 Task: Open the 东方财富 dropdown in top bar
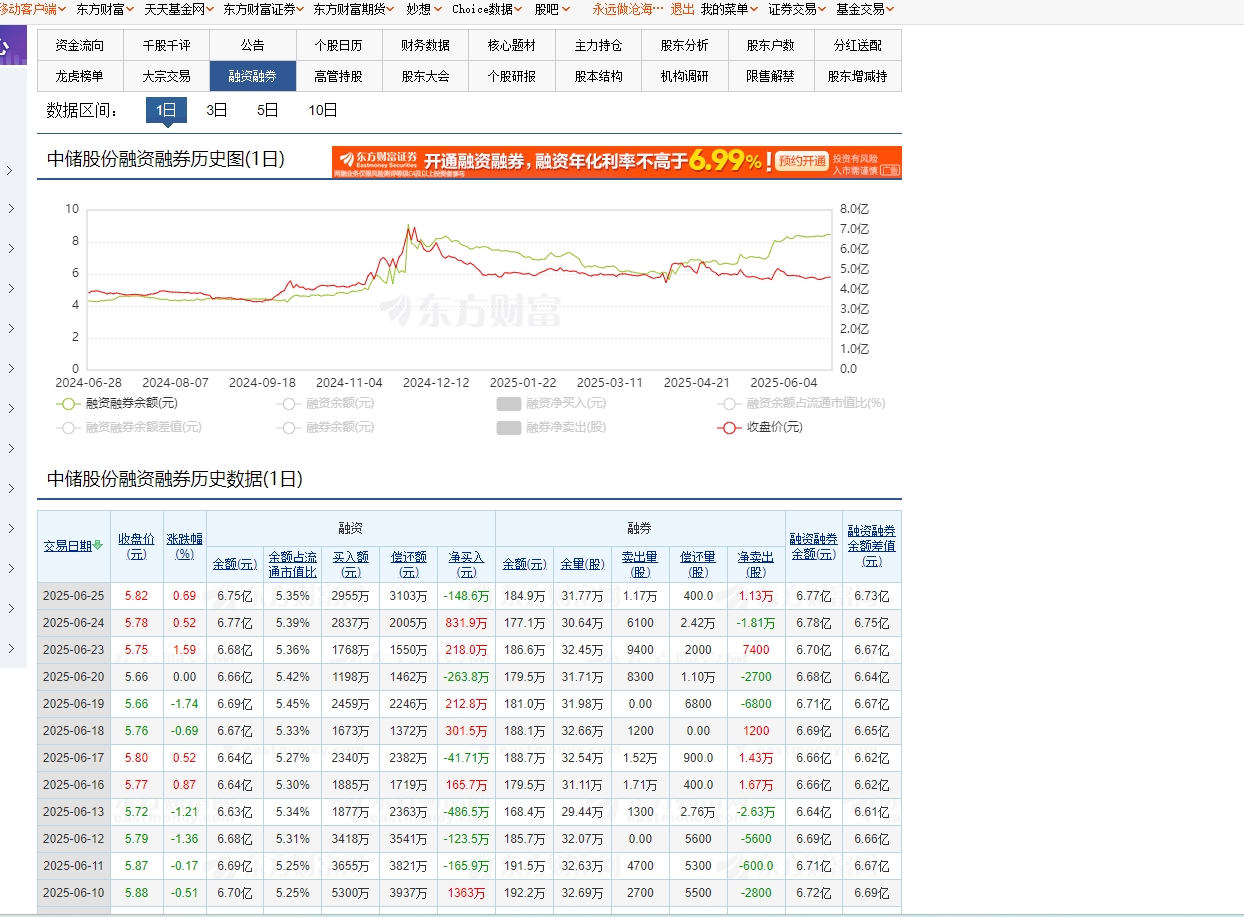click(106, 9)
